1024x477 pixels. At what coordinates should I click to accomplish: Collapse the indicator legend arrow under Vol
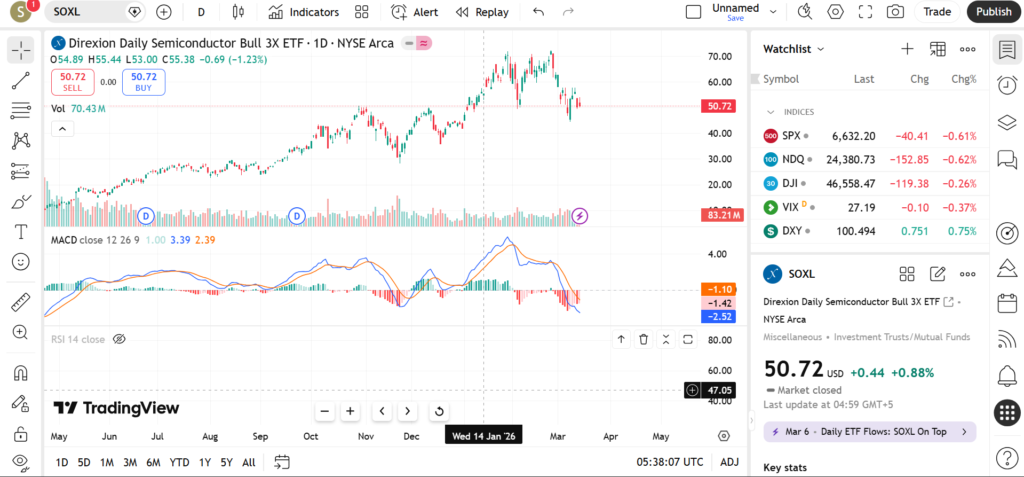pyautogui.click(x=62, y=128)
